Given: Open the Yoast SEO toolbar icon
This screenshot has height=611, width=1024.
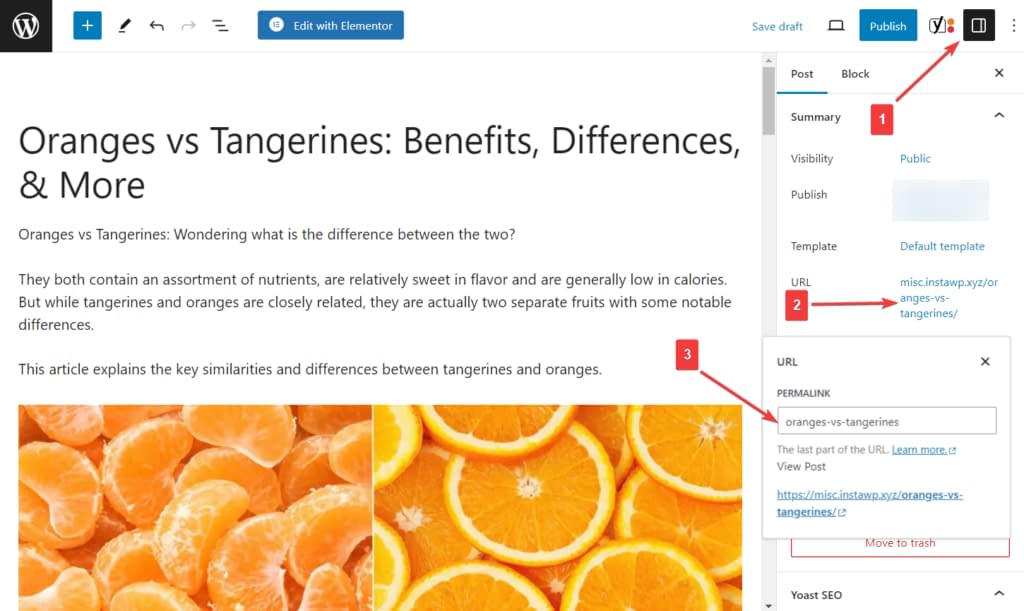Looking at the screenshot, I should pos(940,25).
